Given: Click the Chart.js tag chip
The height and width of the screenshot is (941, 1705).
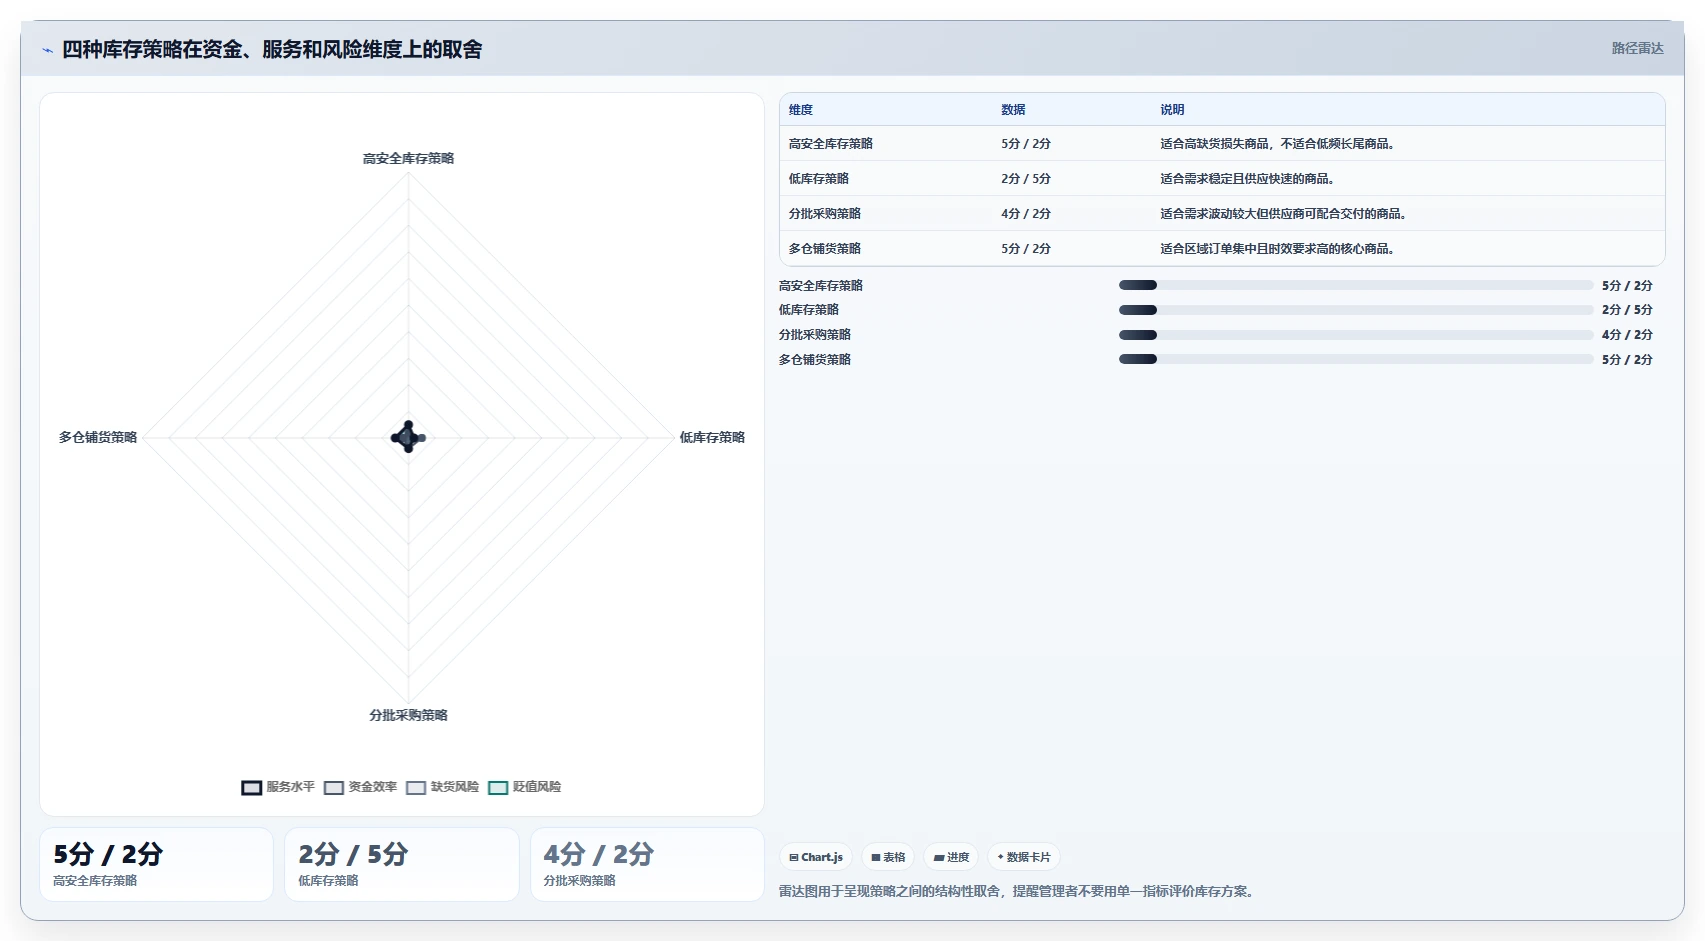Looking at the screenshot, I should [x=816, y=857].
